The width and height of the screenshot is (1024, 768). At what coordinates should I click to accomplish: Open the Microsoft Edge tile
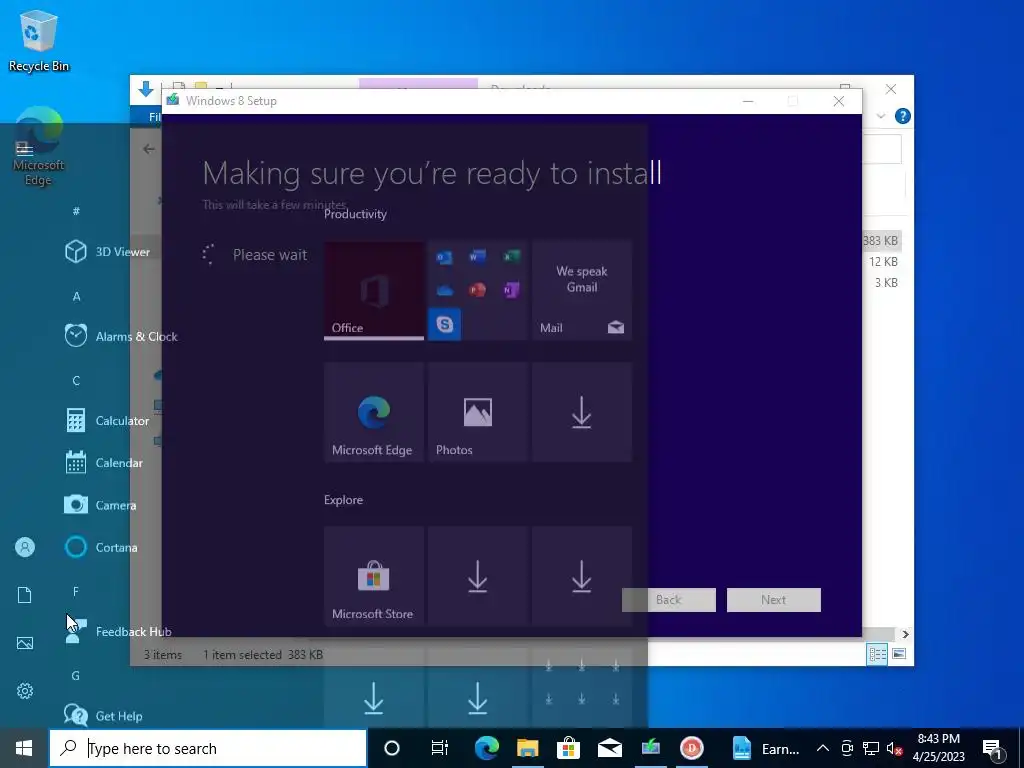point(374,413)
